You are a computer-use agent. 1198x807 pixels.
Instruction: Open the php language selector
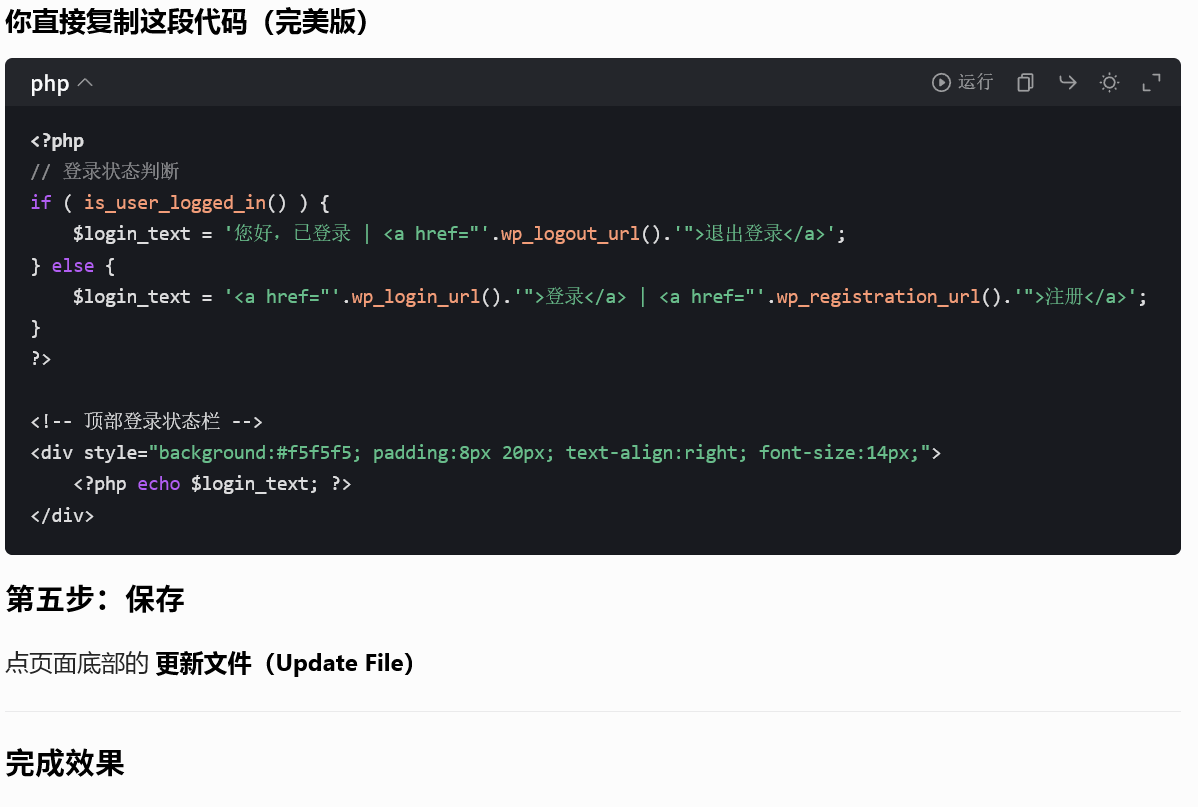[x=62, y=83]
